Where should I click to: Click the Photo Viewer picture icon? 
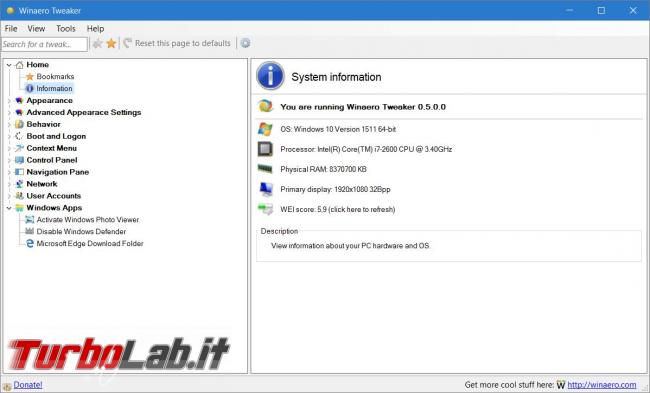(x=29, y=219)
